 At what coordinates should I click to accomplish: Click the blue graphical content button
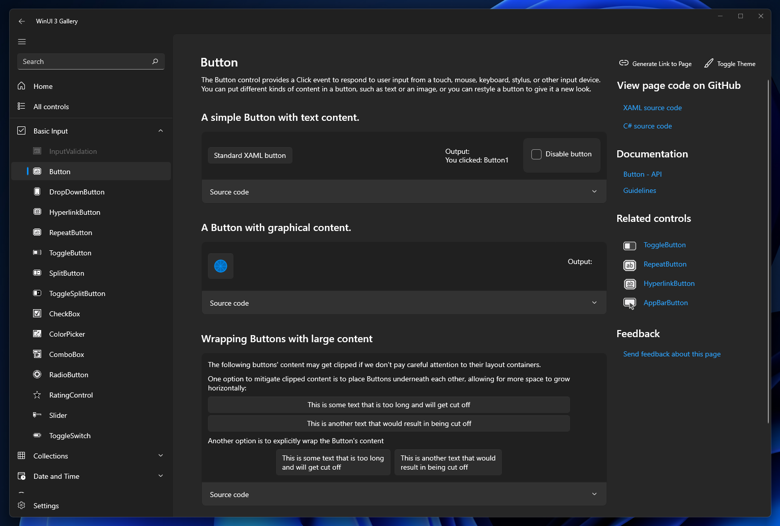(x=221, y=266)
